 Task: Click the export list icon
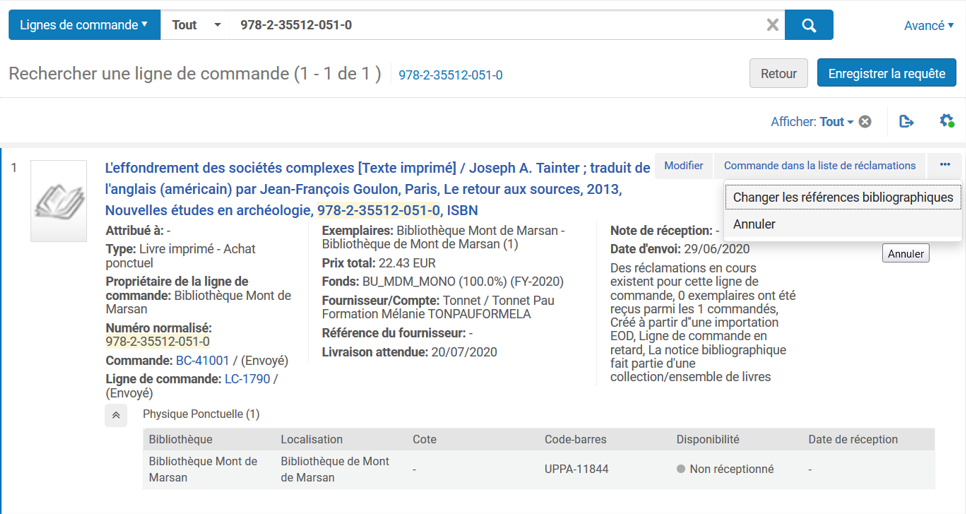tap(906, 122)
